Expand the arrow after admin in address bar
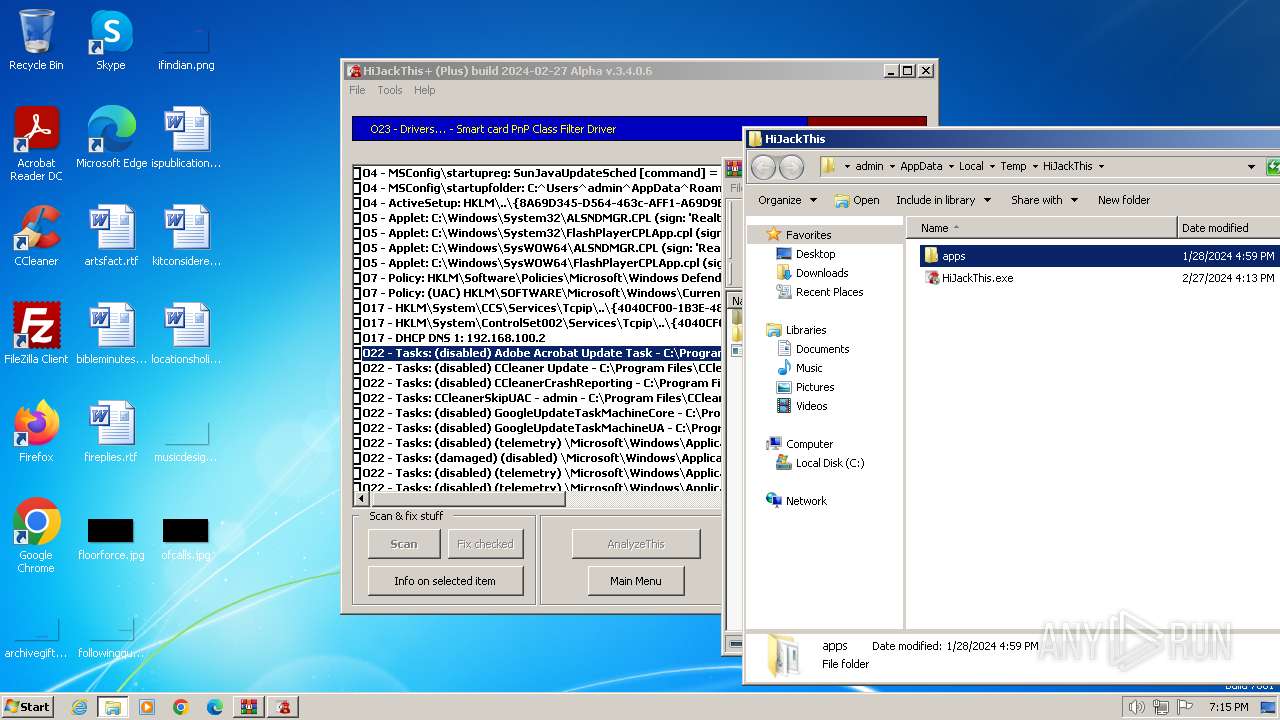The height and width of the screenshot is (720, 1280). [x=892, y=167]
